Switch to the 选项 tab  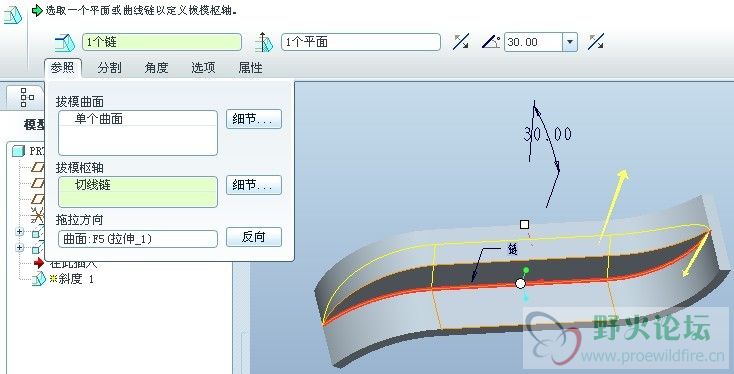(x=203, y=68)
